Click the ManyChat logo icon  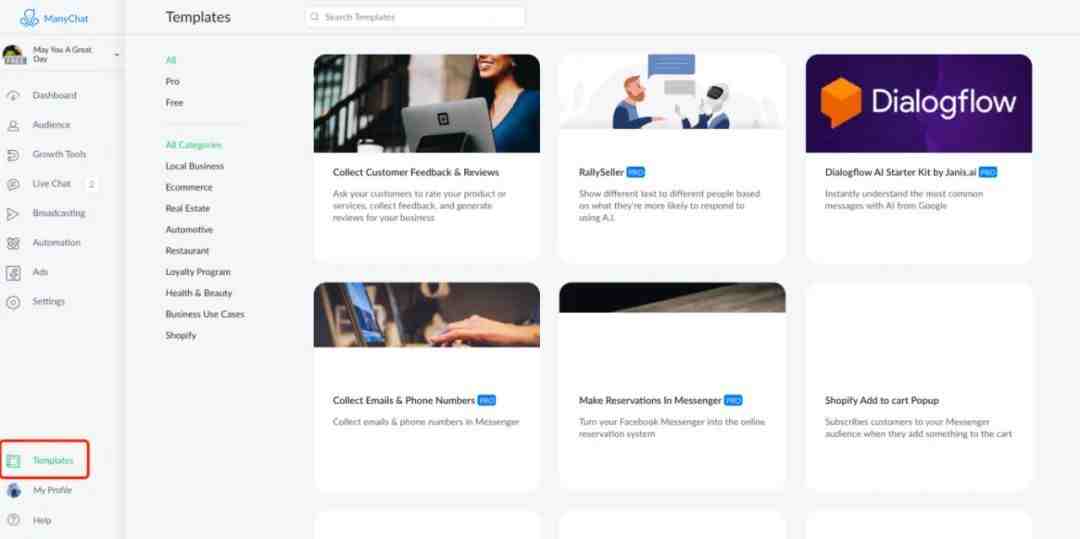(29, 18)
